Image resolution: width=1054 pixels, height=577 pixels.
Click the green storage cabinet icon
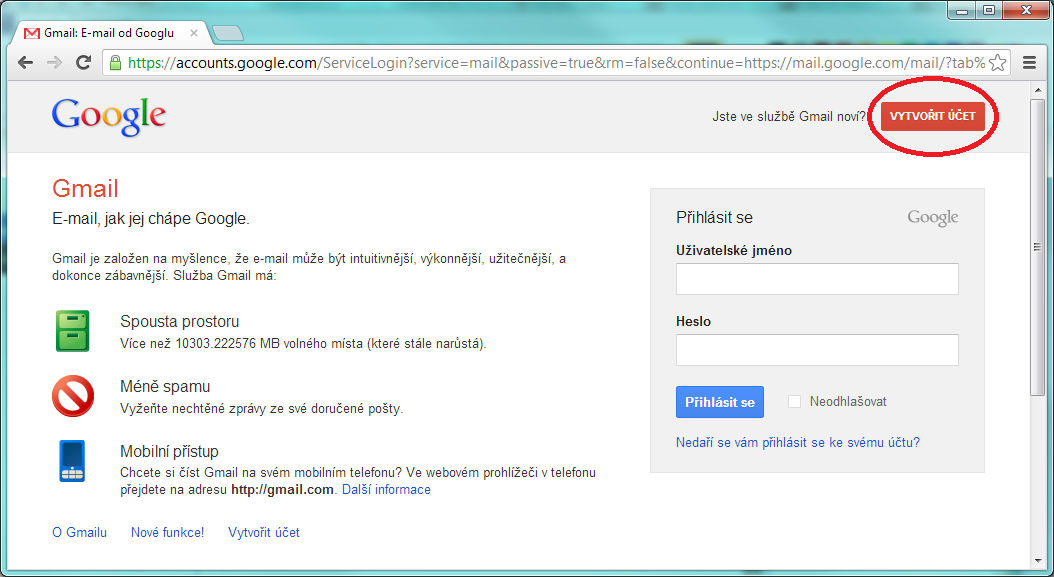tap(73, 331)
